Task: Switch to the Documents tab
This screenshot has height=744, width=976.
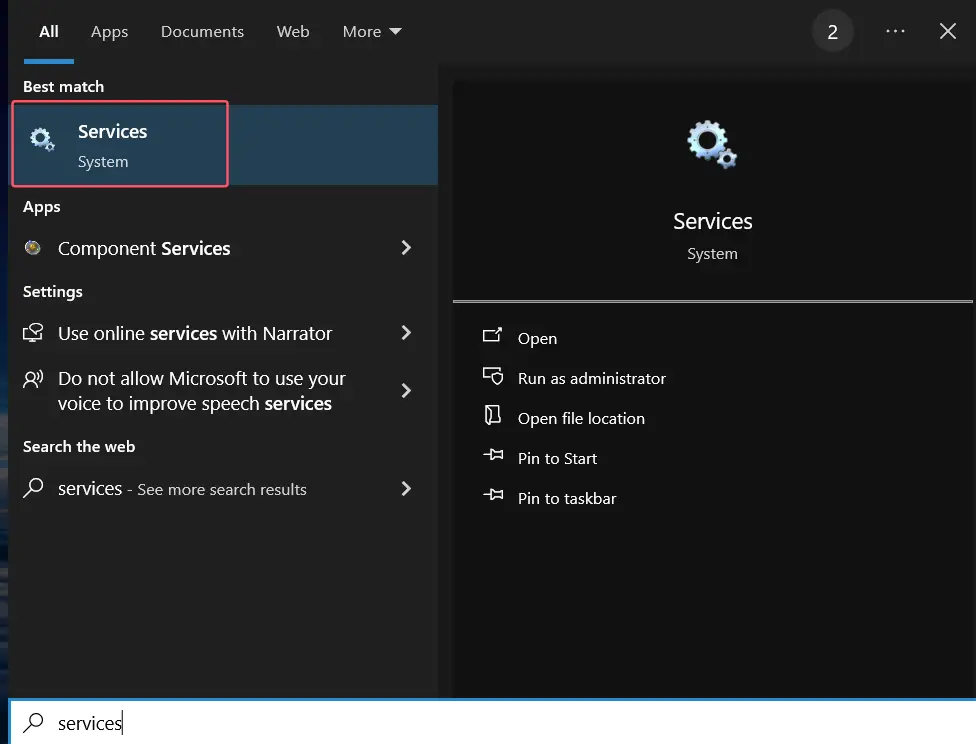Action: pos(202,32)
